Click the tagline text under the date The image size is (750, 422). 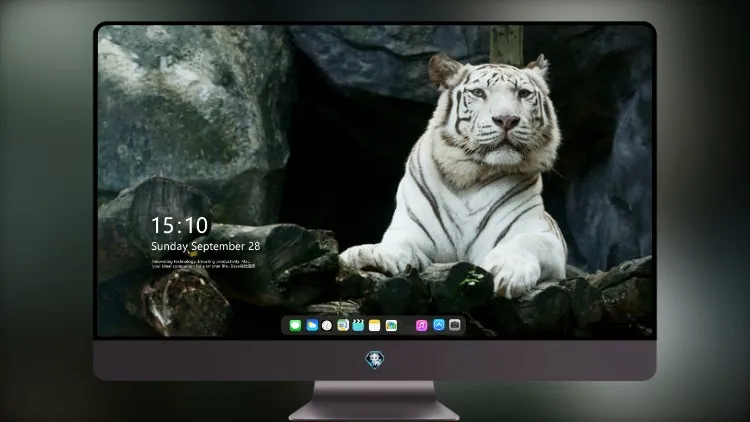click(204, 264)
